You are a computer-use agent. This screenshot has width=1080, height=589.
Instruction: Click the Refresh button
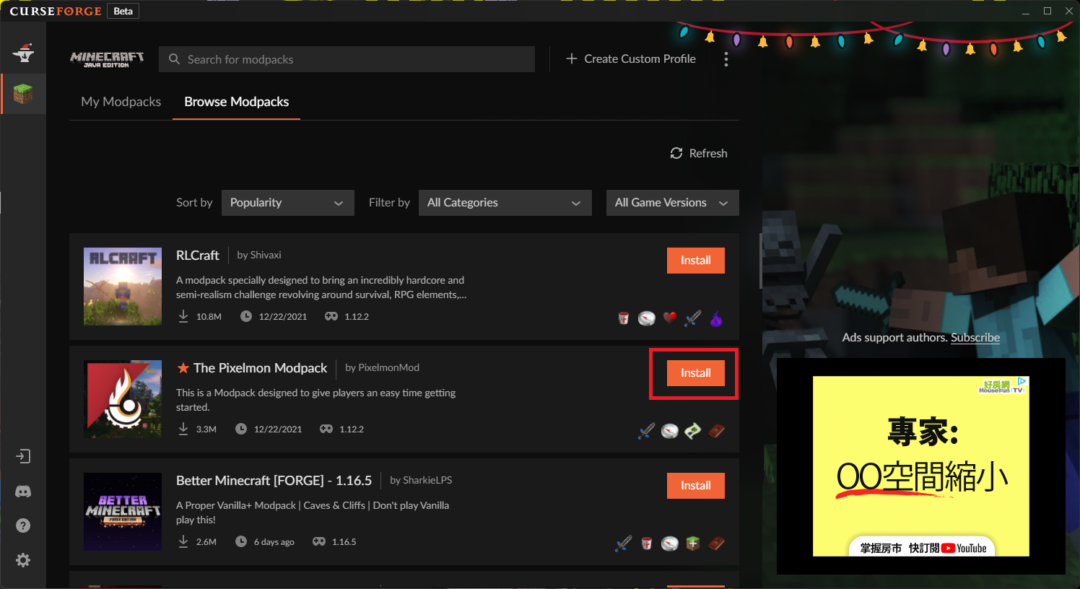(698, 153)
